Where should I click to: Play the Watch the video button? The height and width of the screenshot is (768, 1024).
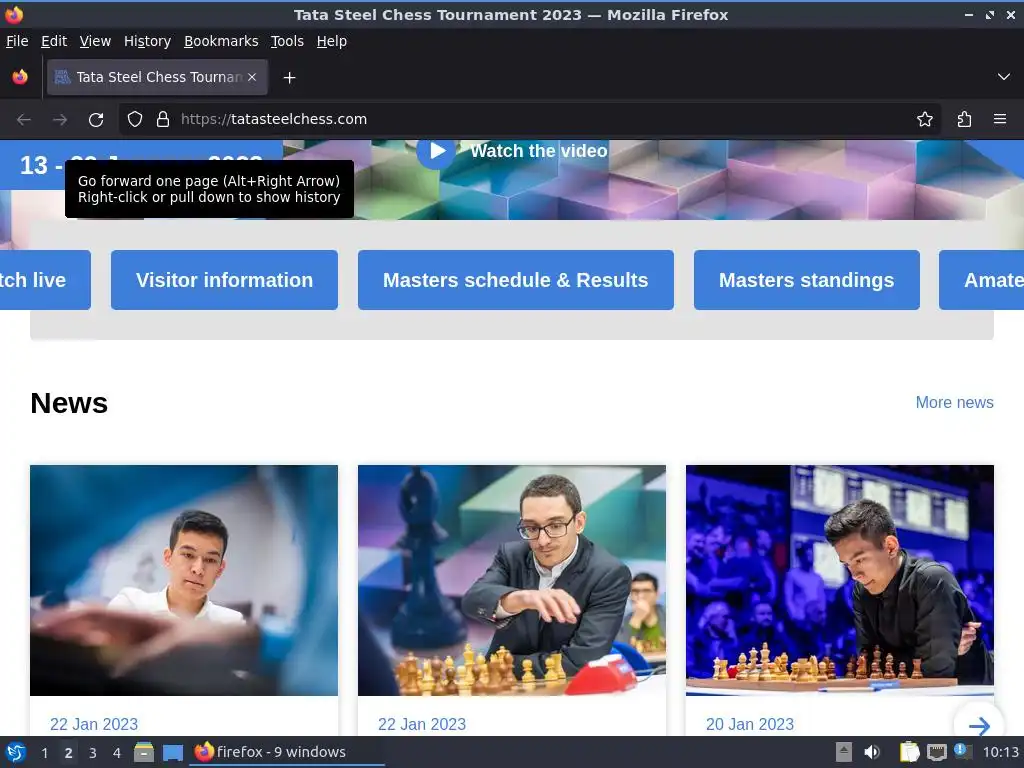coord(436,151)
